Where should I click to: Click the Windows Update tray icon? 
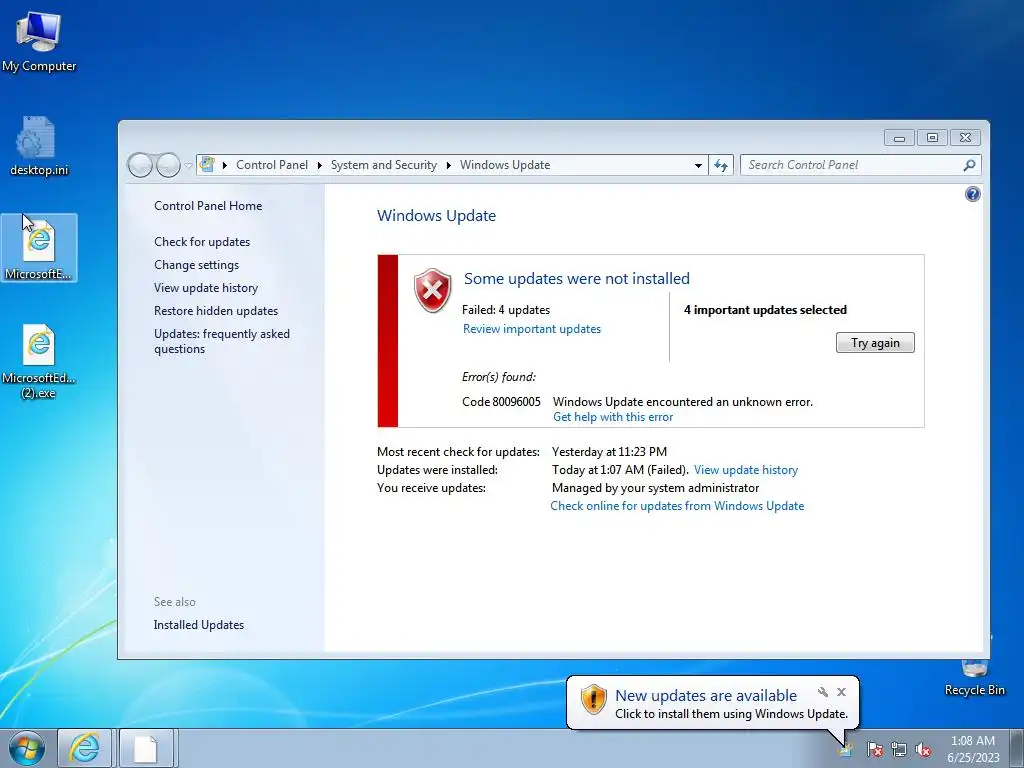tap(846, 748)
